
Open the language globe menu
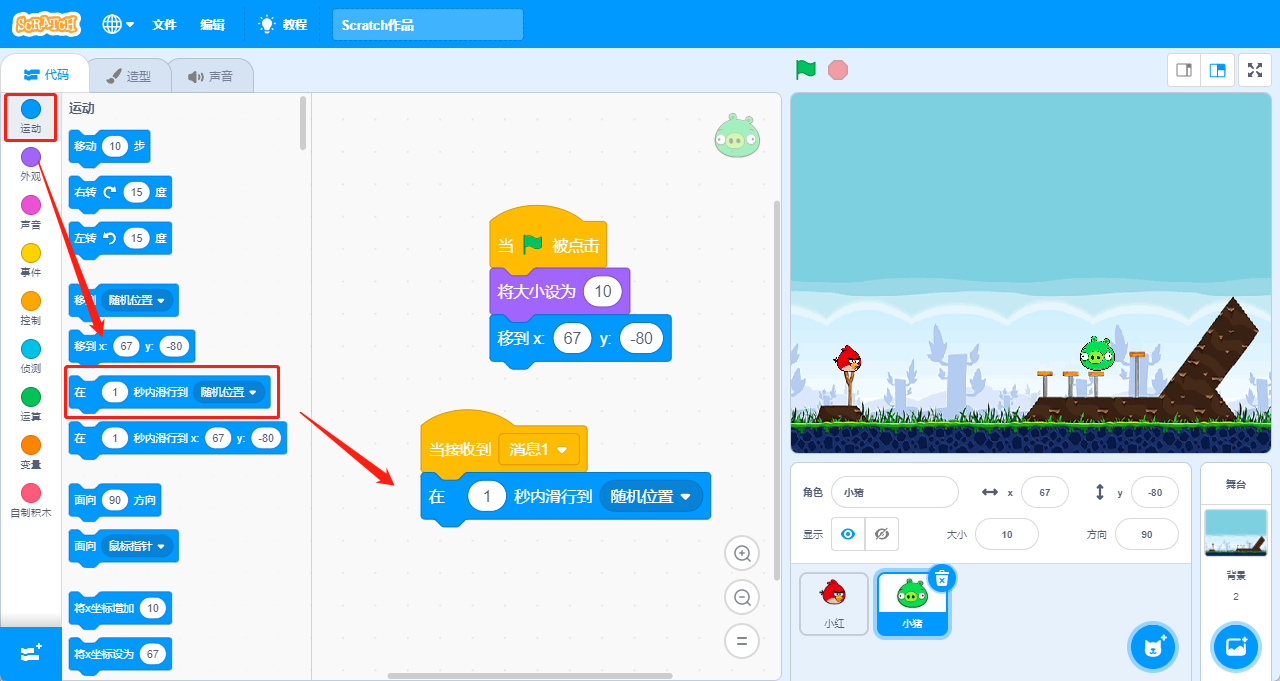click(x=117, y=24)
